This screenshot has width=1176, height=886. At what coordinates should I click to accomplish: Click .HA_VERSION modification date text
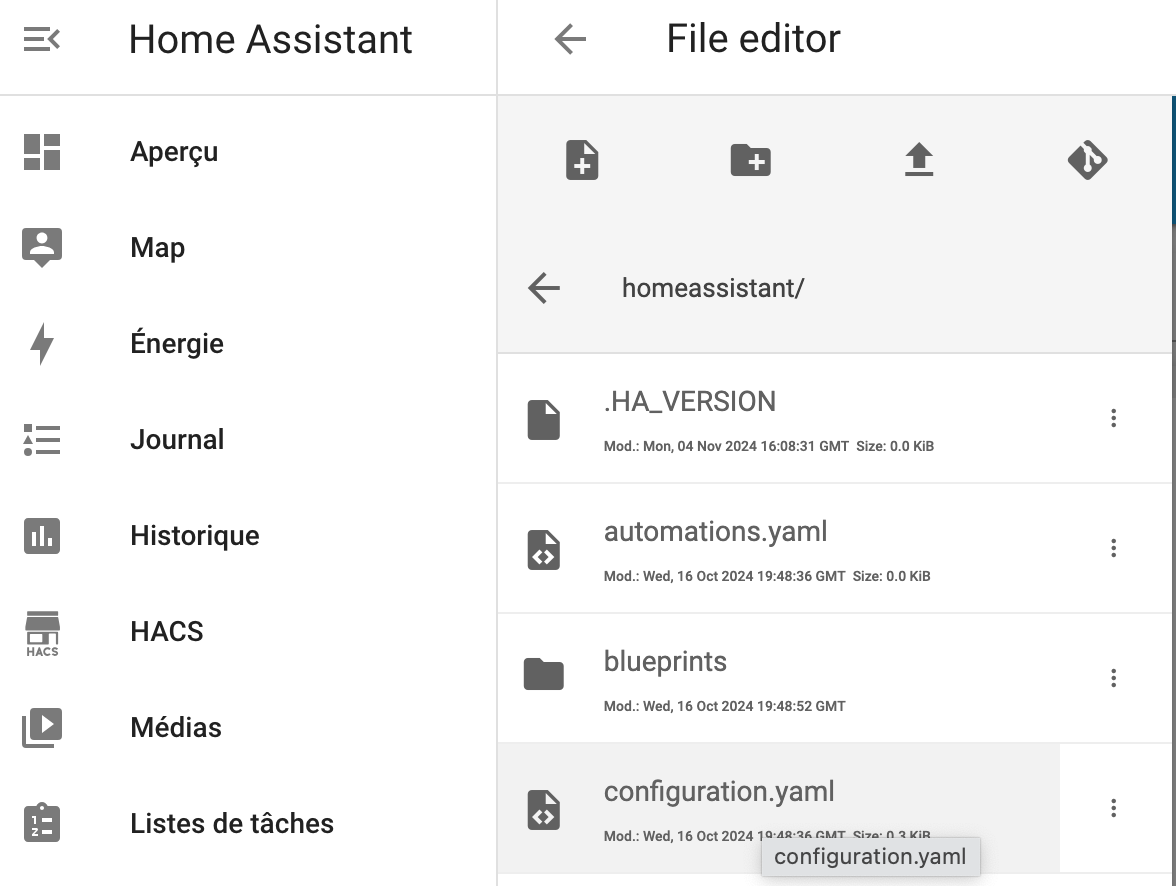(726, 446)
